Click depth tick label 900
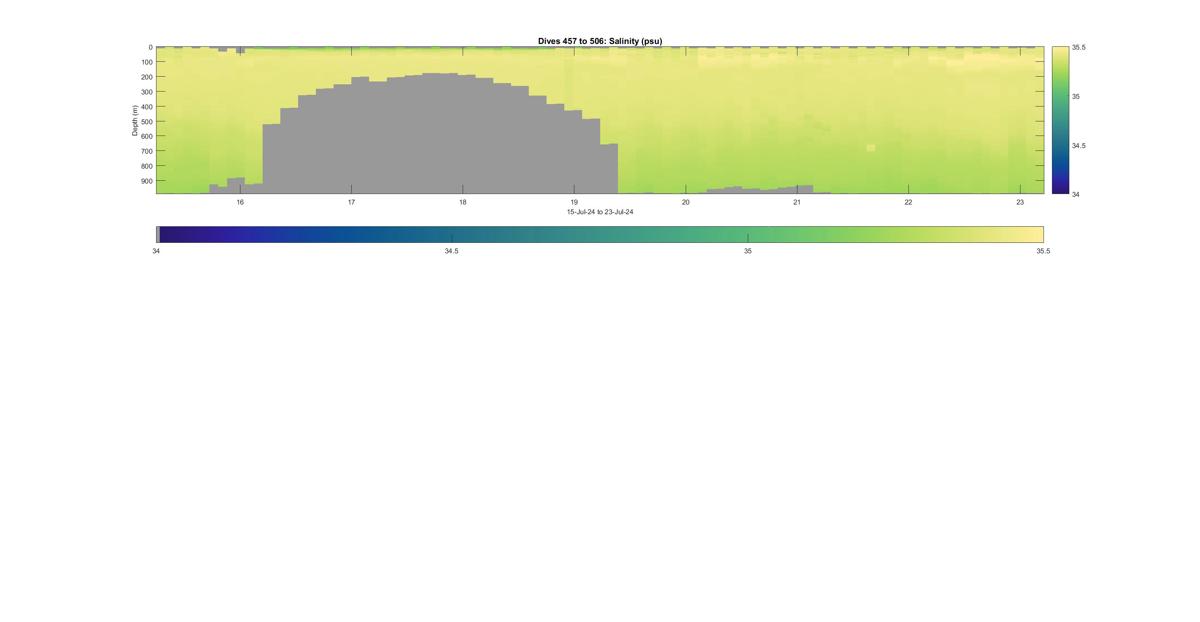 point(146,182)
